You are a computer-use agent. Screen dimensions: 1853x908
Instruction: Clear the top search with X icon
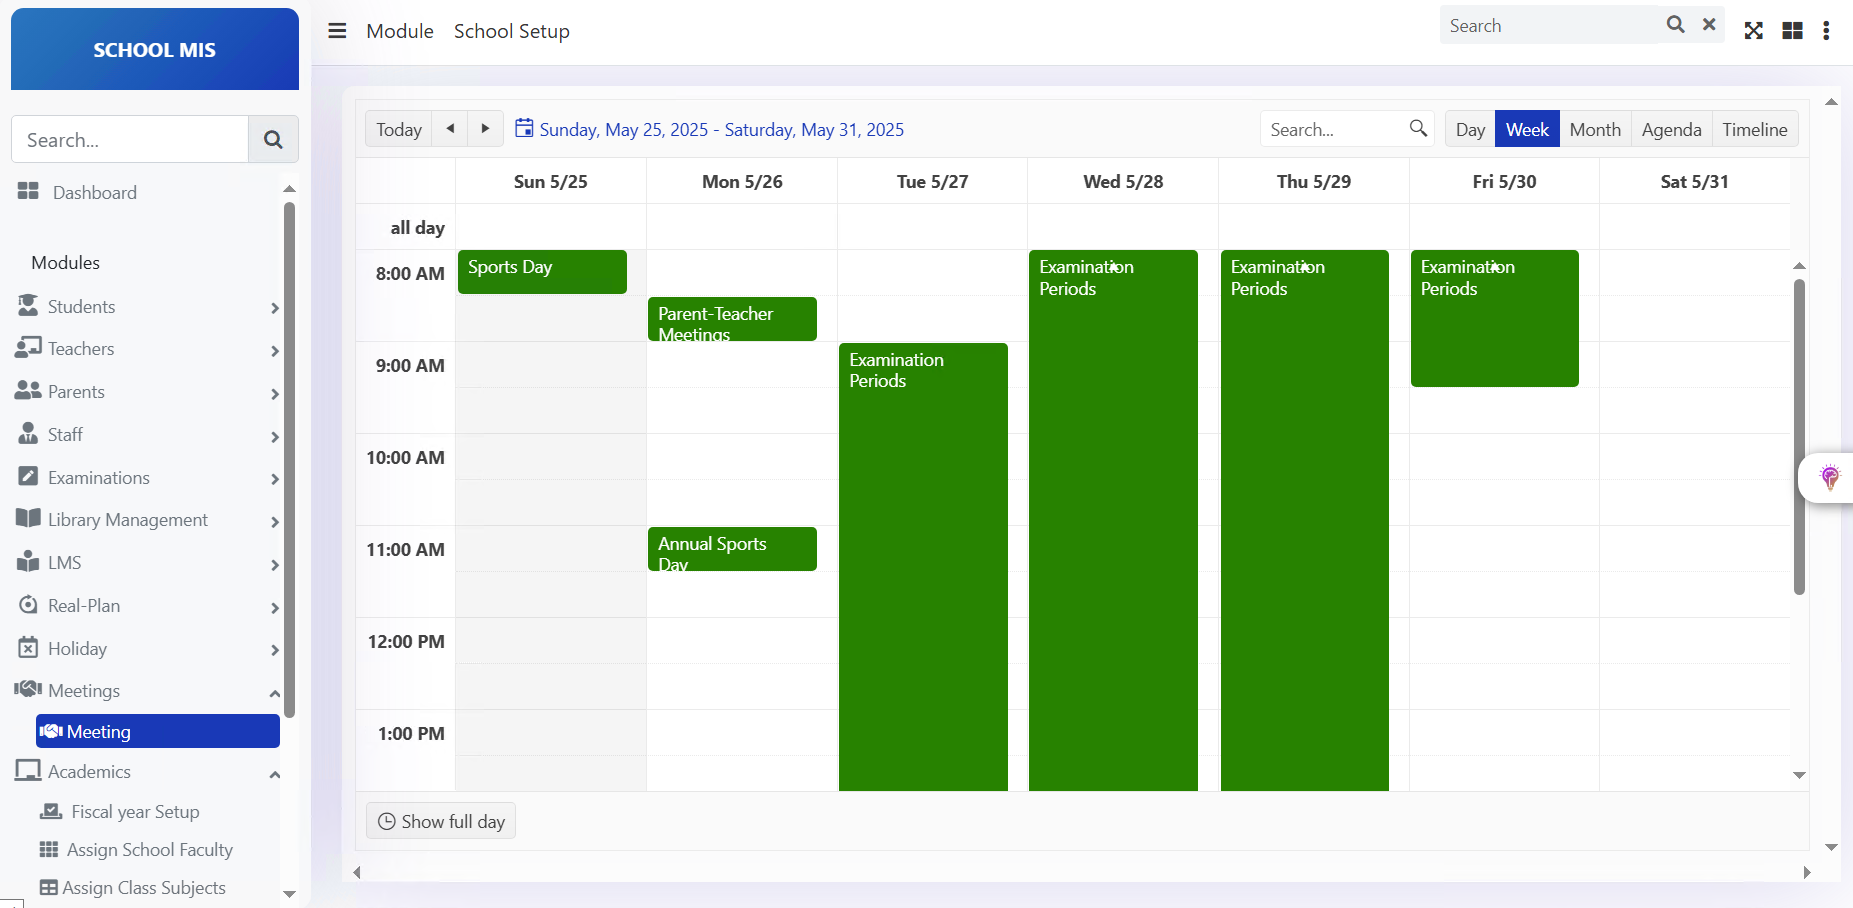coord(1709,25)
